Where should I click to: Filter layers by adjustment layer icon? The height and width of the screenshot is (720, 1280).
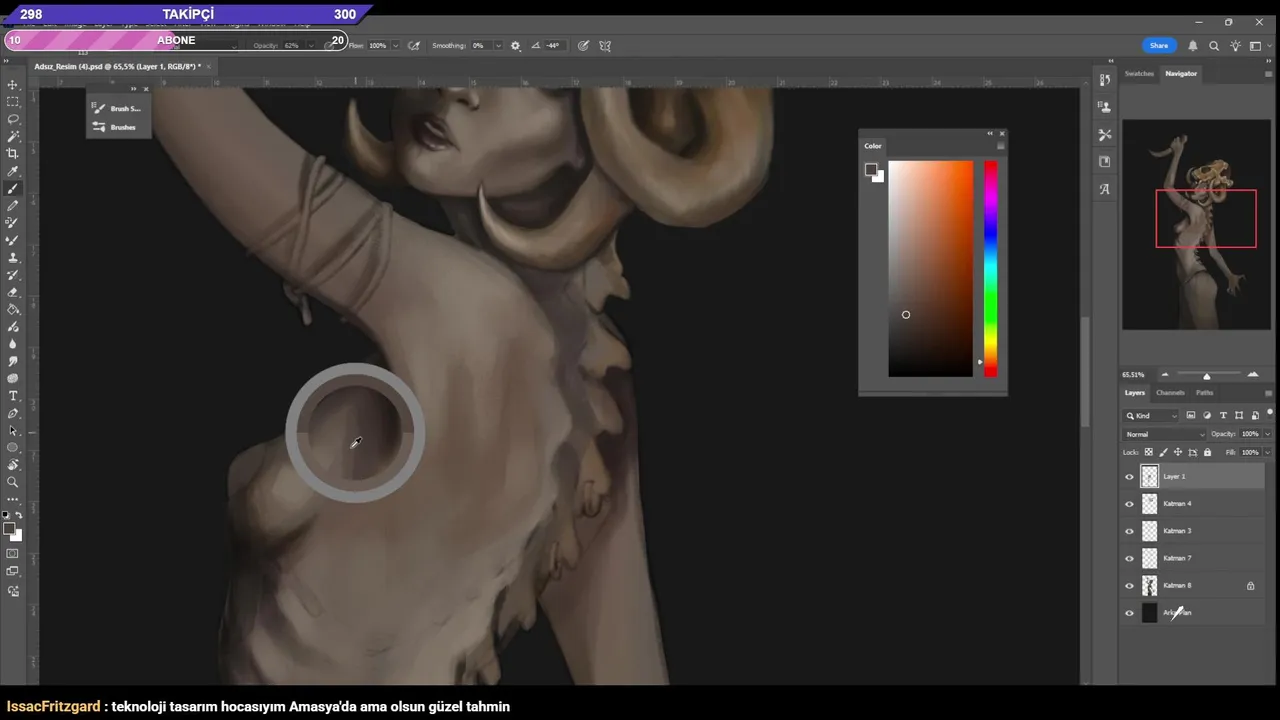1207,415
